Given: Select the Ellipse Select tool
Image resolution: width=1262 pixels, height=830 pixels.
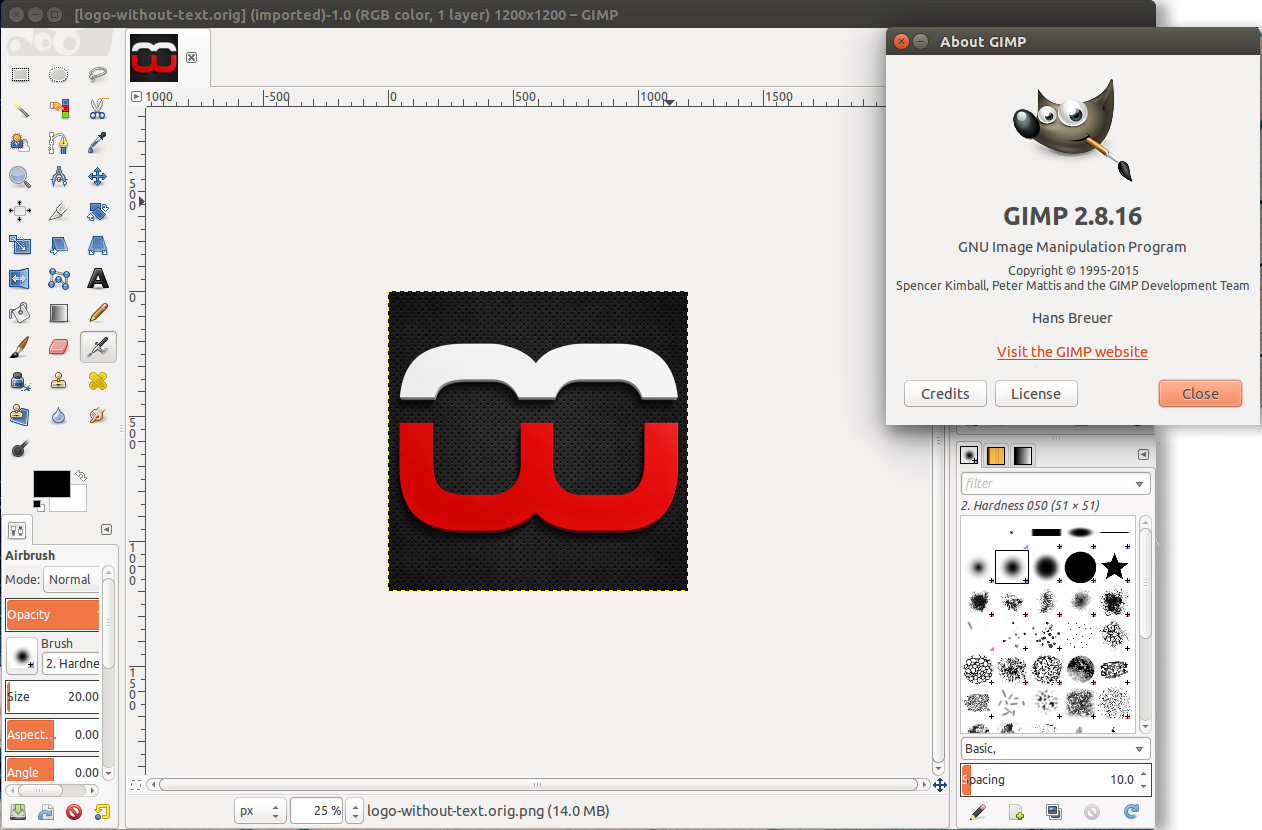Looking at the screenshot, I should pos(59,74).
